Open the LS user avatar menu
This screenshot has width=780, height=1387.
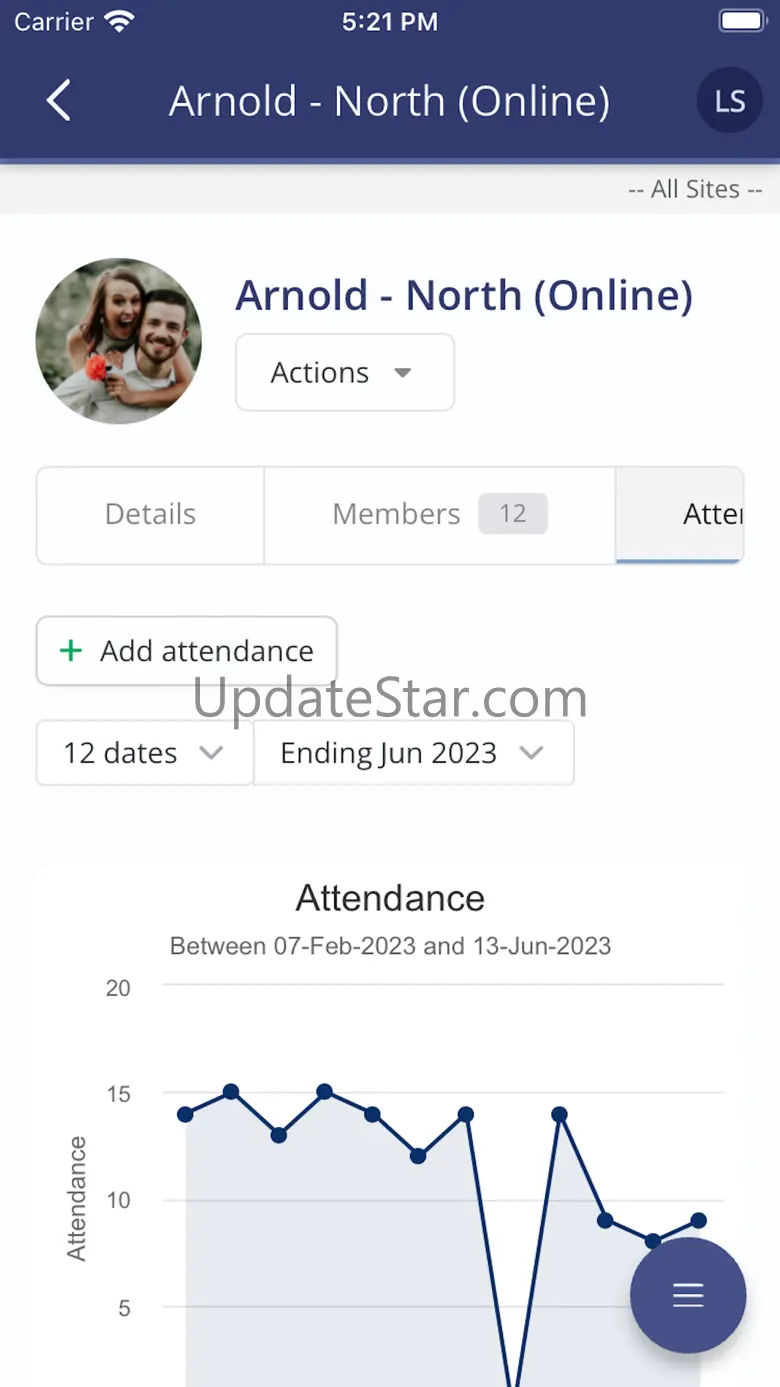[730, 101]
